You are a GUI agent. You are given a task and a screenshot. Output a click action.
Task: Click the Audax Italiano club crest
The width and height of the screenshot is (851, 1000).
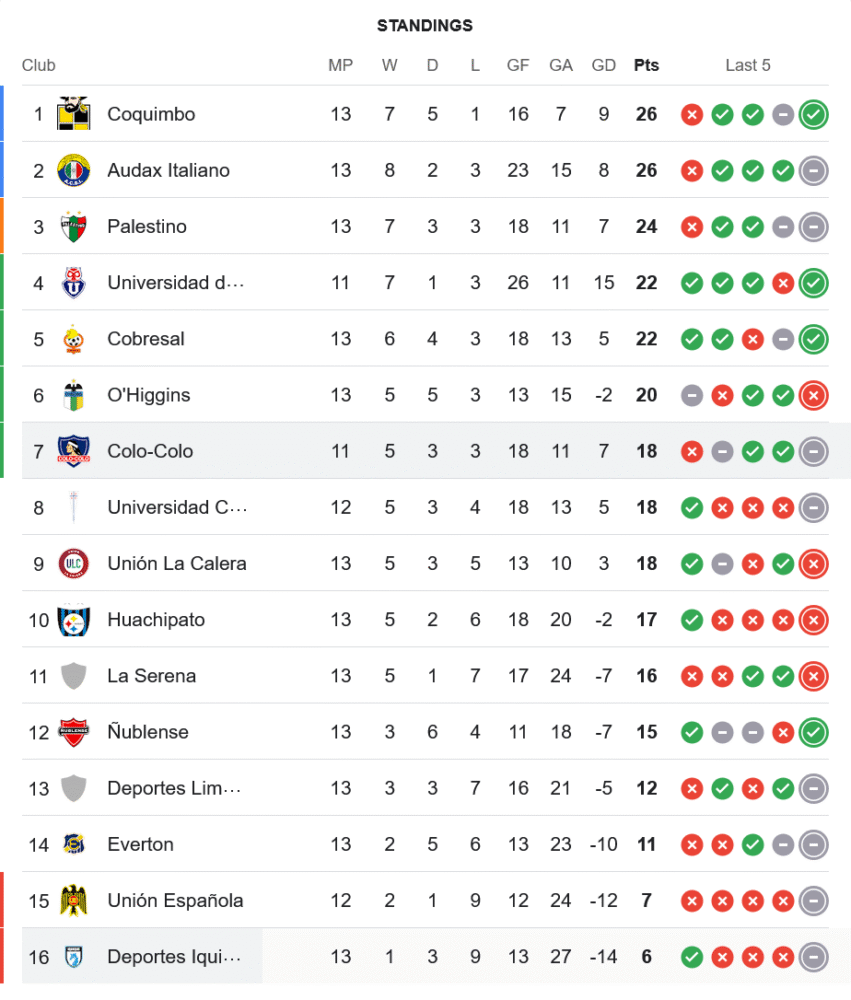coord(74,170)
